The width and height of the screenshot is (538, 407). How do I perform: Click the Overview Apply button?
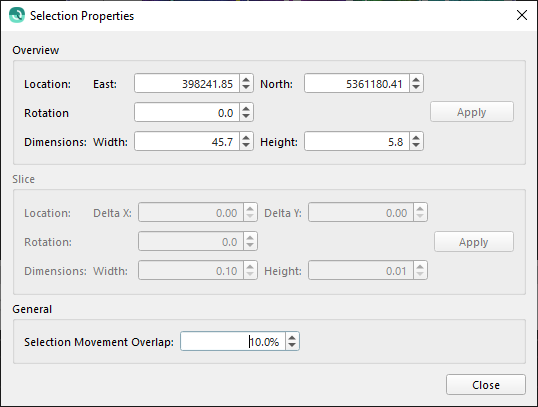[472, 112]
